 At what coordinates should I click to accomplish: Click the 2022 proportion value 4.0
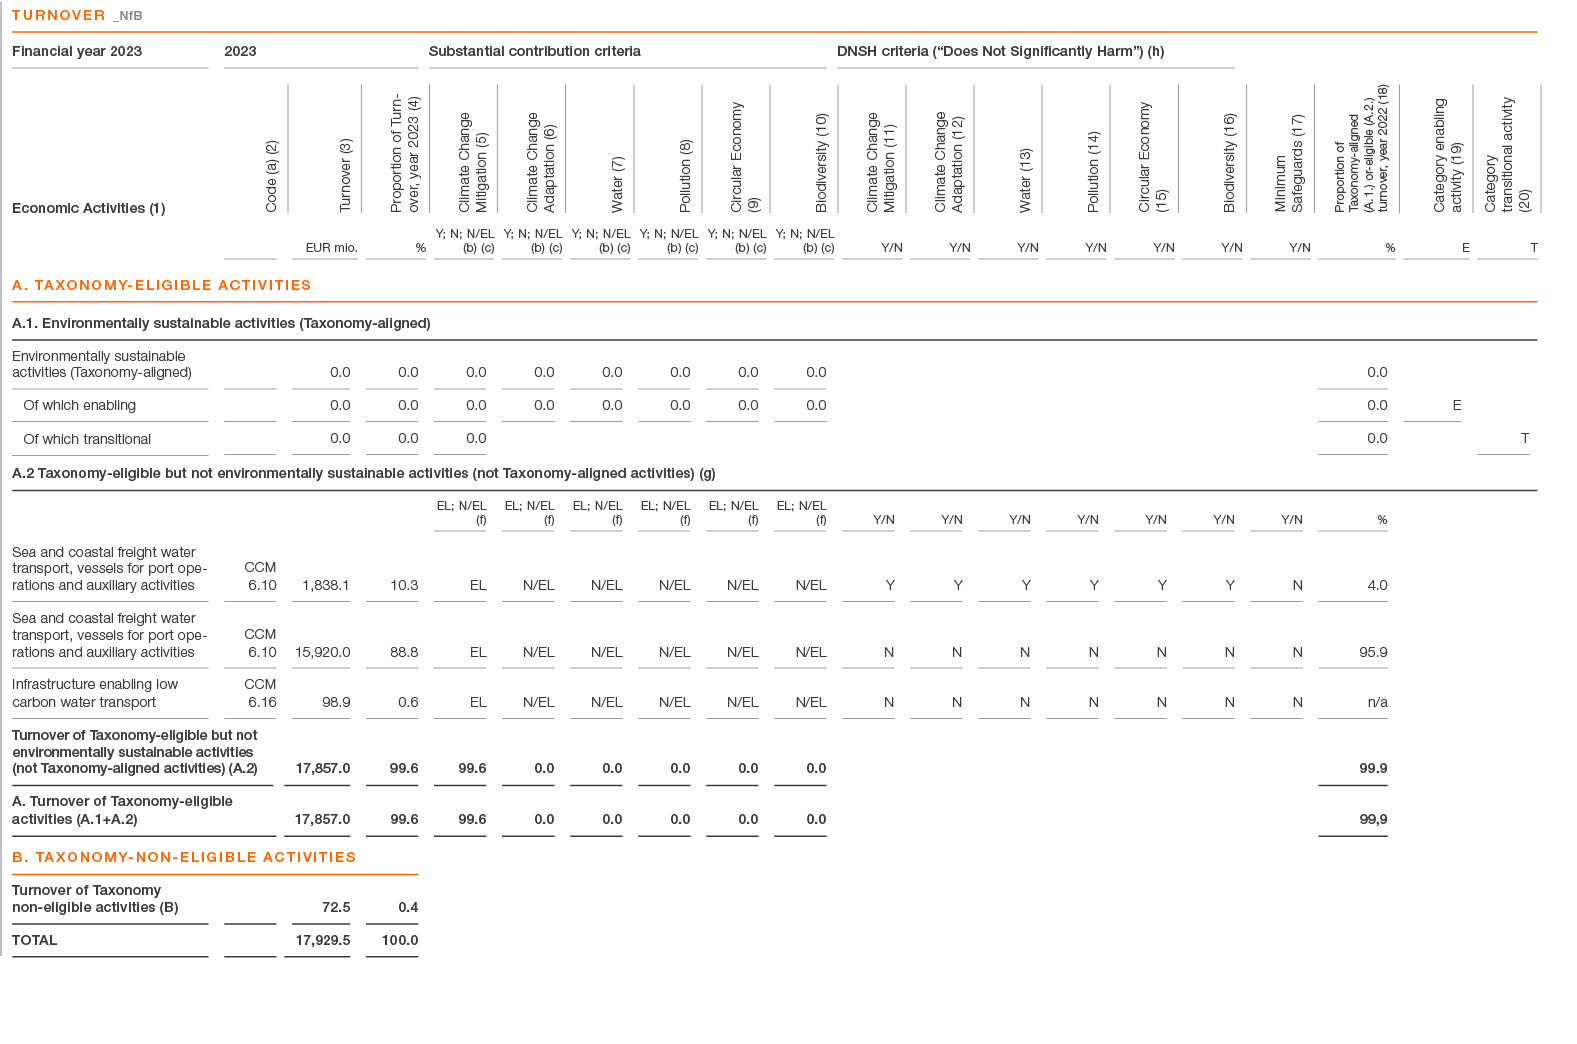(1377, 585)
